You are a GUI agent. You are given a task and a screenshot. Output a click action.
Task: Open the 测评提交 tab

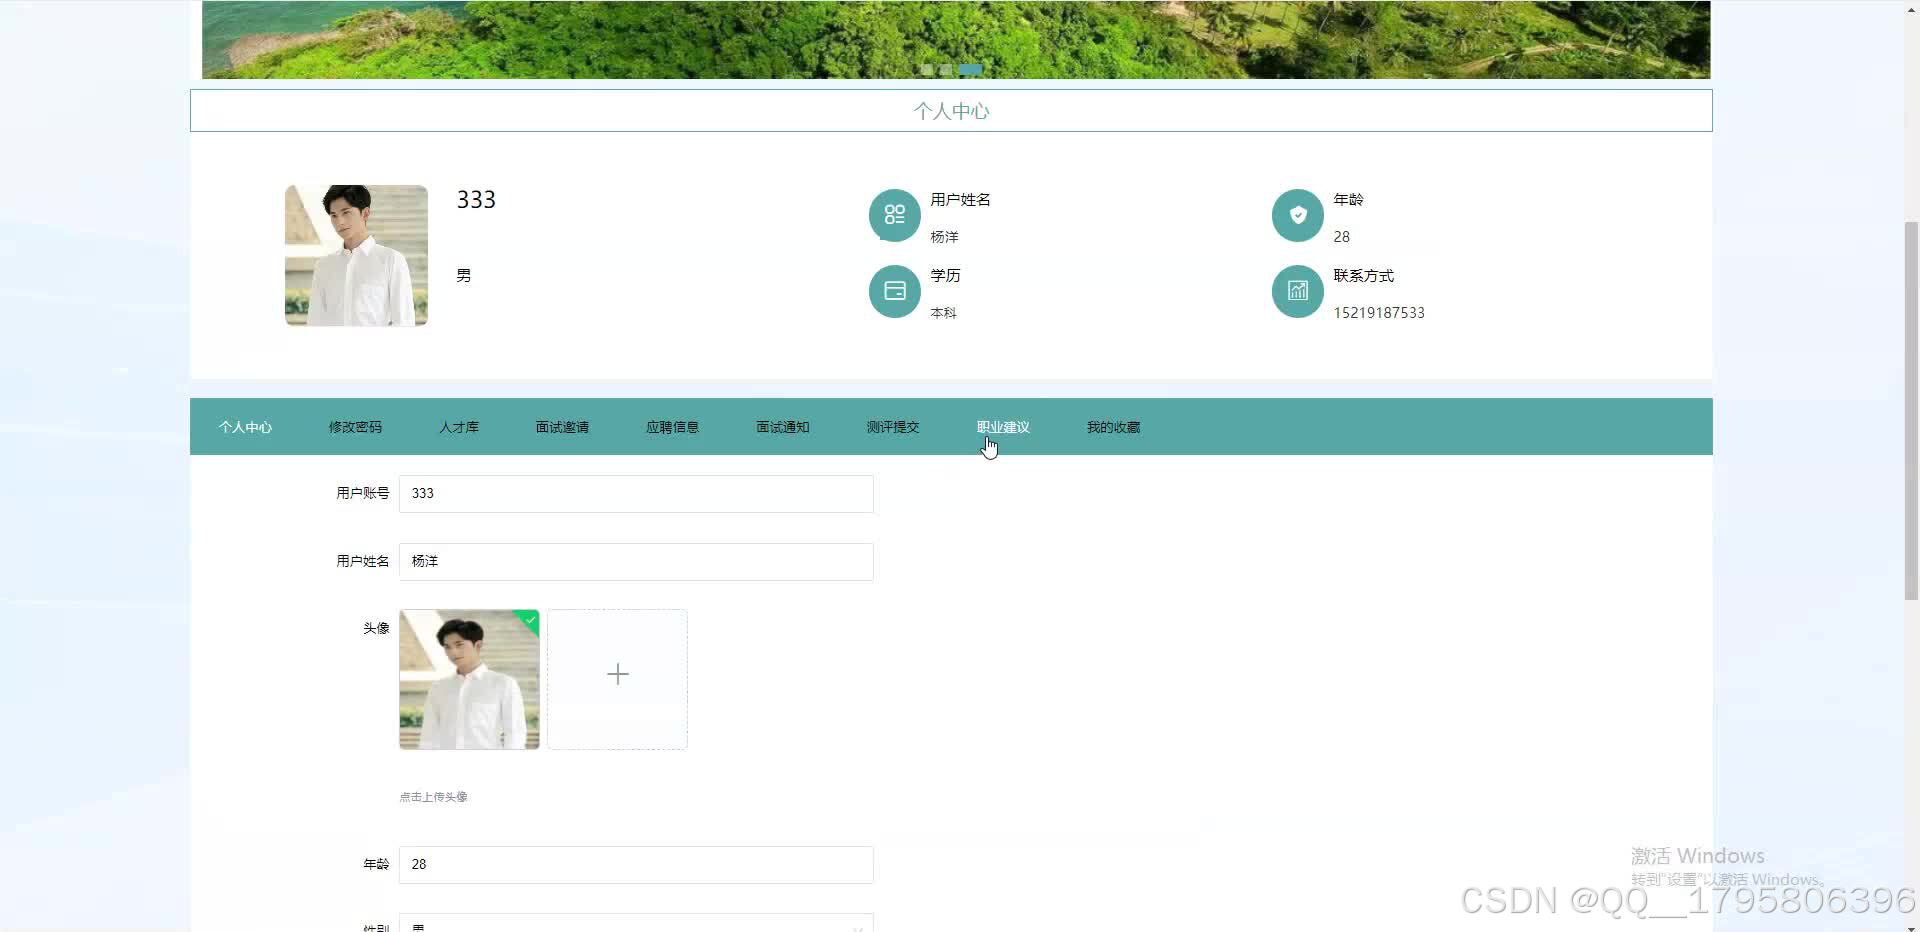pyautogui.click(x=893, y=427)
